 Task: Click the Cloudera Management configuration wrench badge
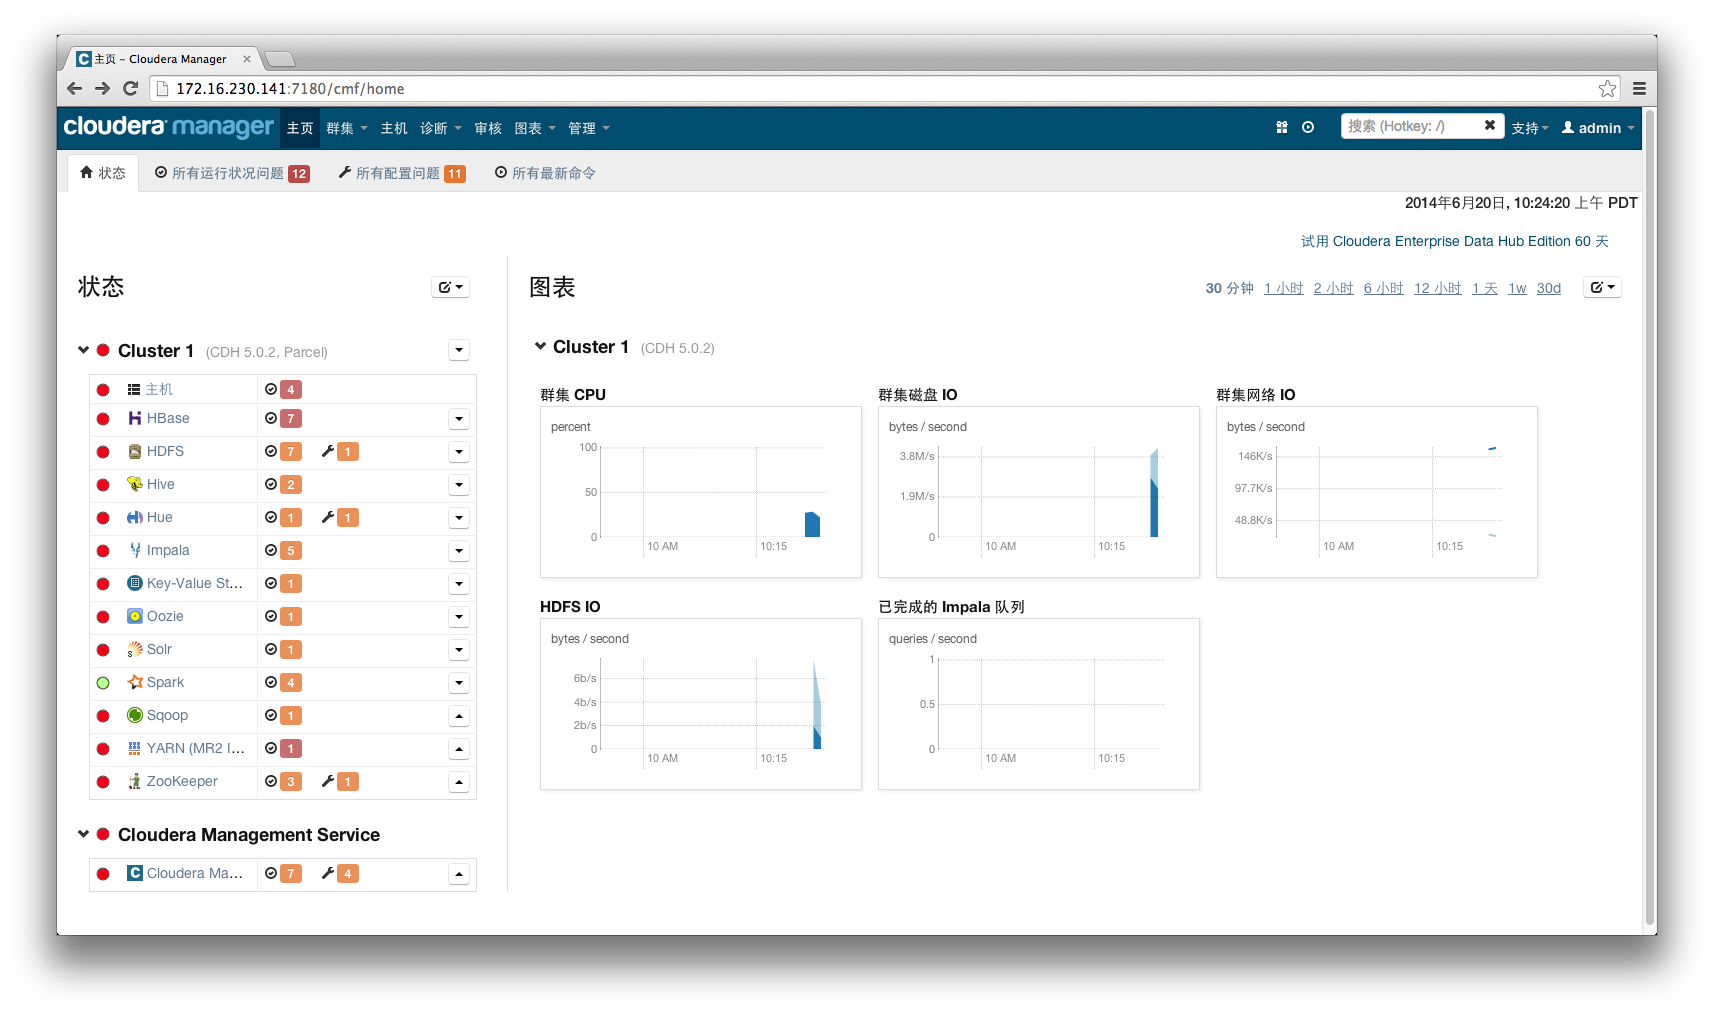point(340,873)
